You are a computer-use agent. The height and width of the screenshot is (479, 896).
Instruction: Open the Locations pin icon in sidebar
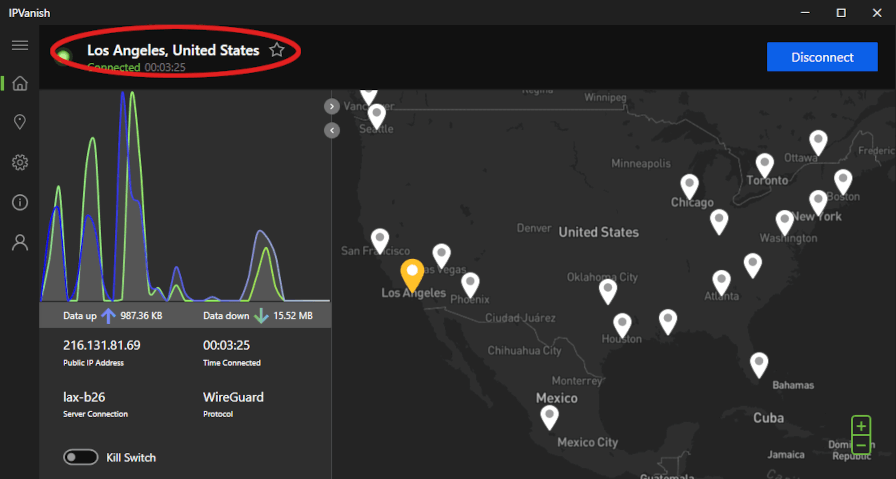[20, 122]
